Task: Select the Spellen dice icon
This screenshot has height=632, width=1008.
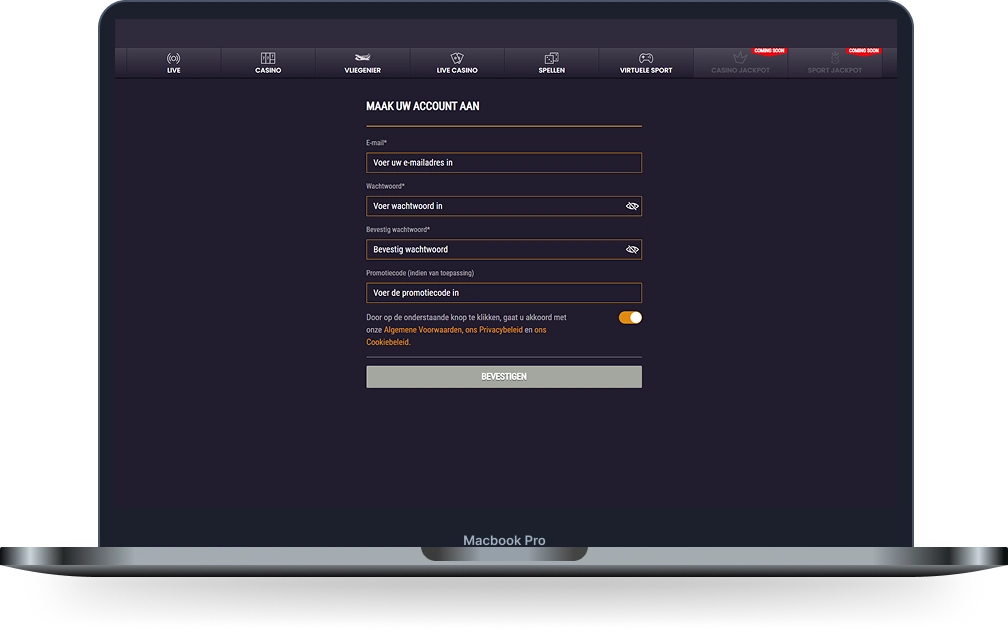Action: click(552, 58)
